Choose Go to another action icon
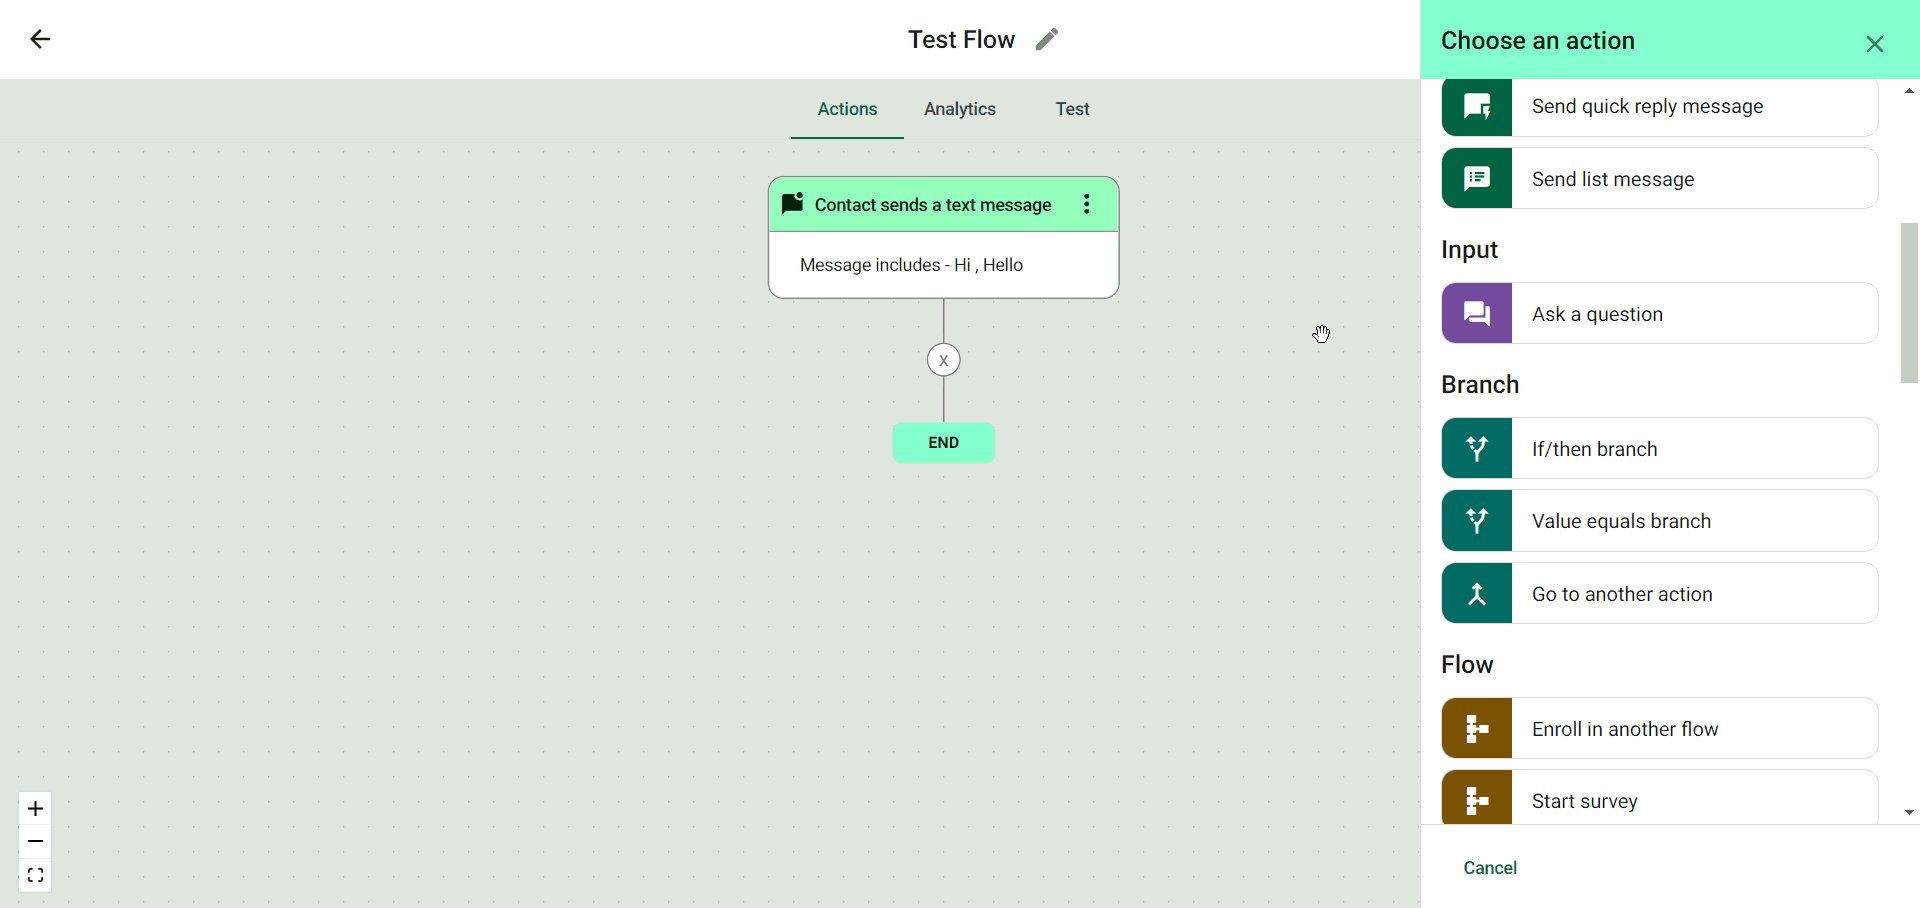This screenshot has width=1920, height=908. point(1477,594)
